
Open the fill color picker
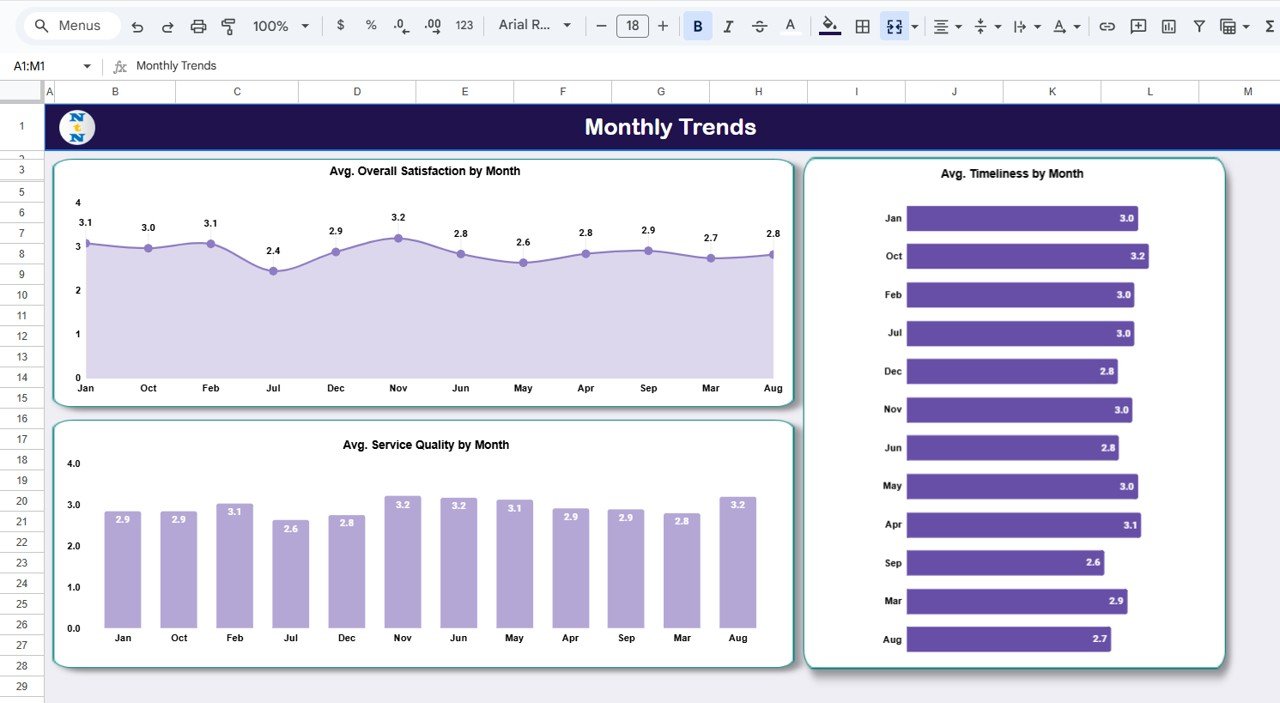pos(829,26)
